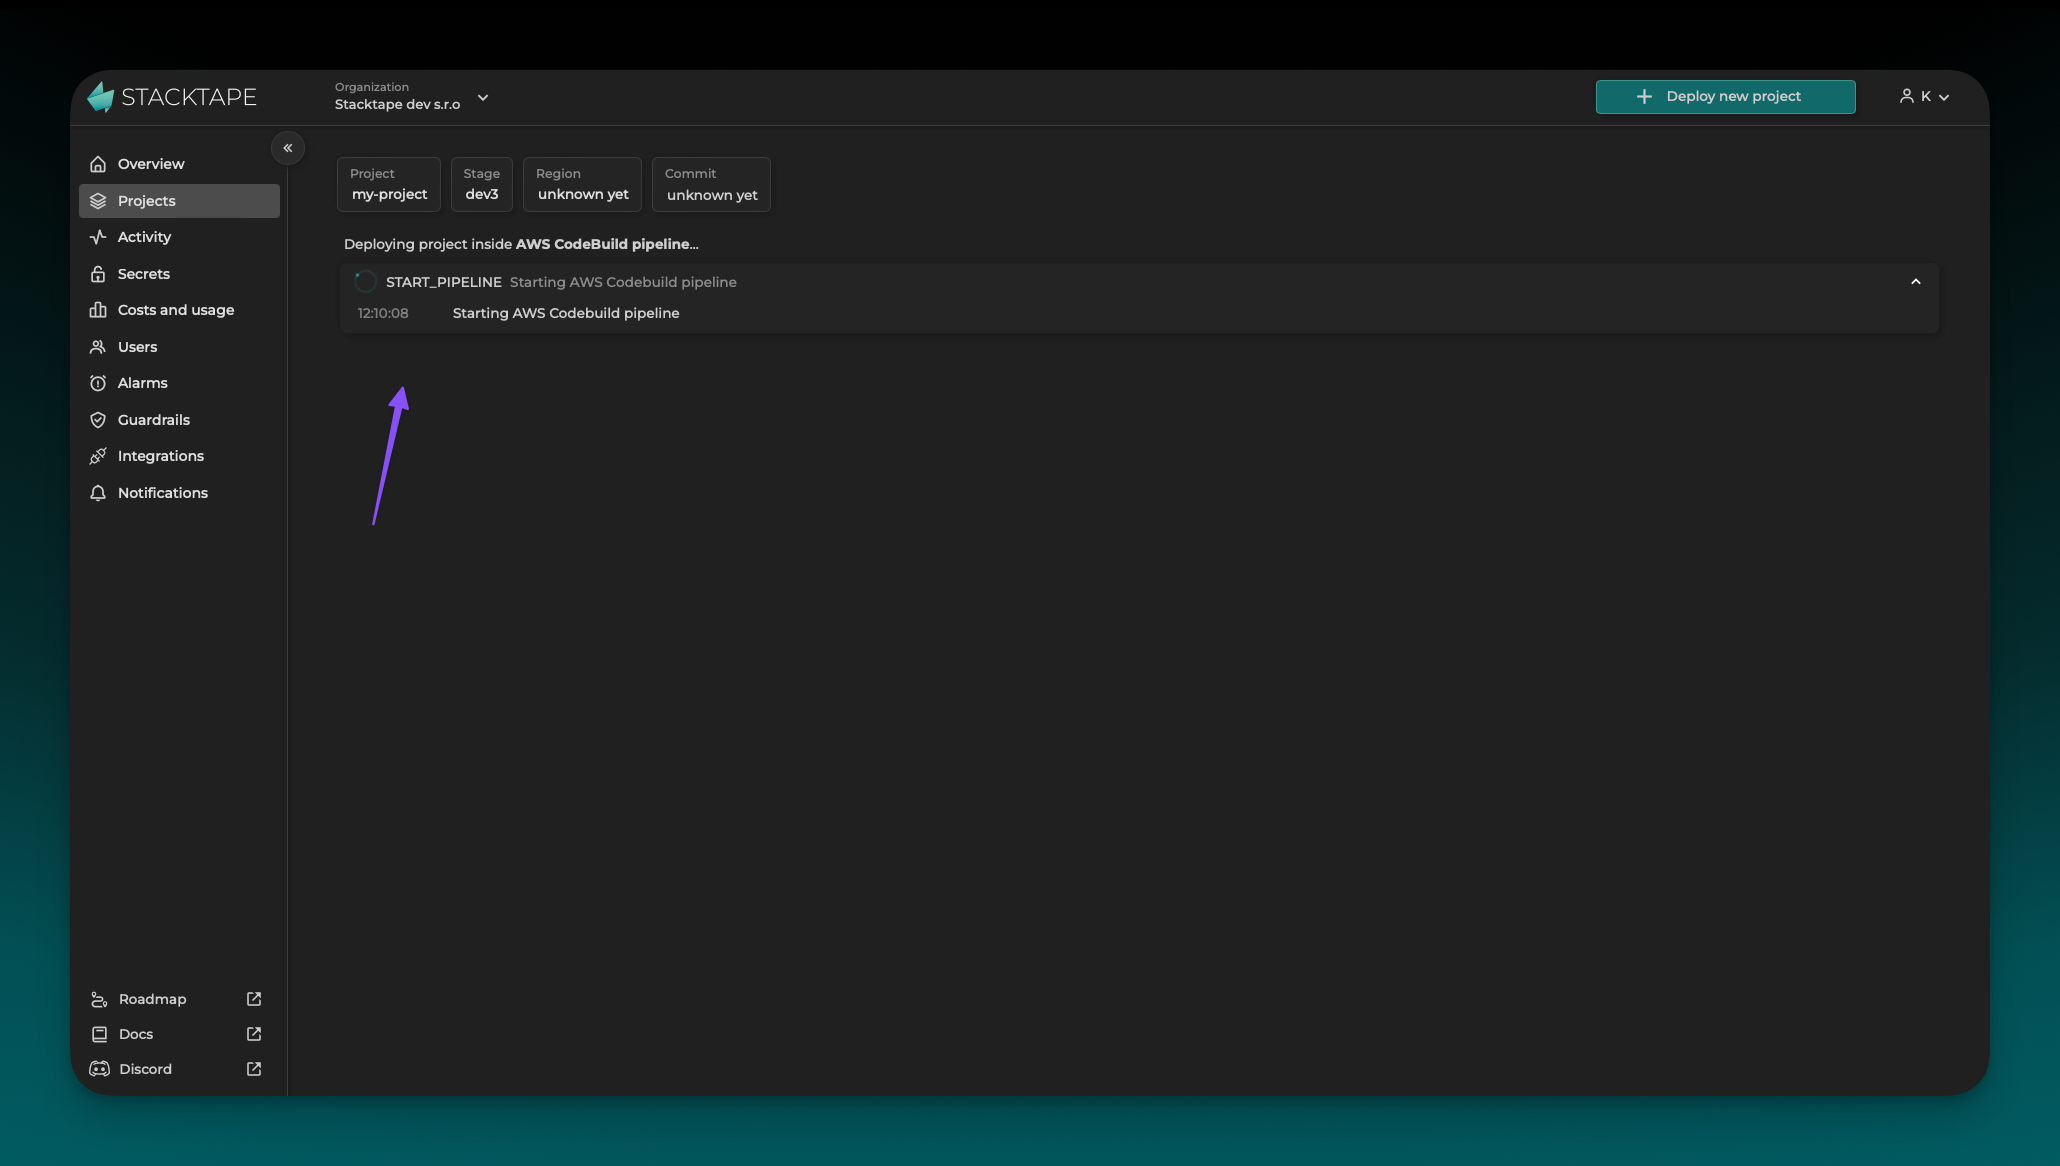Click the Costs and usage chart icon
2060x1166 pixels.
coord(98,310)
